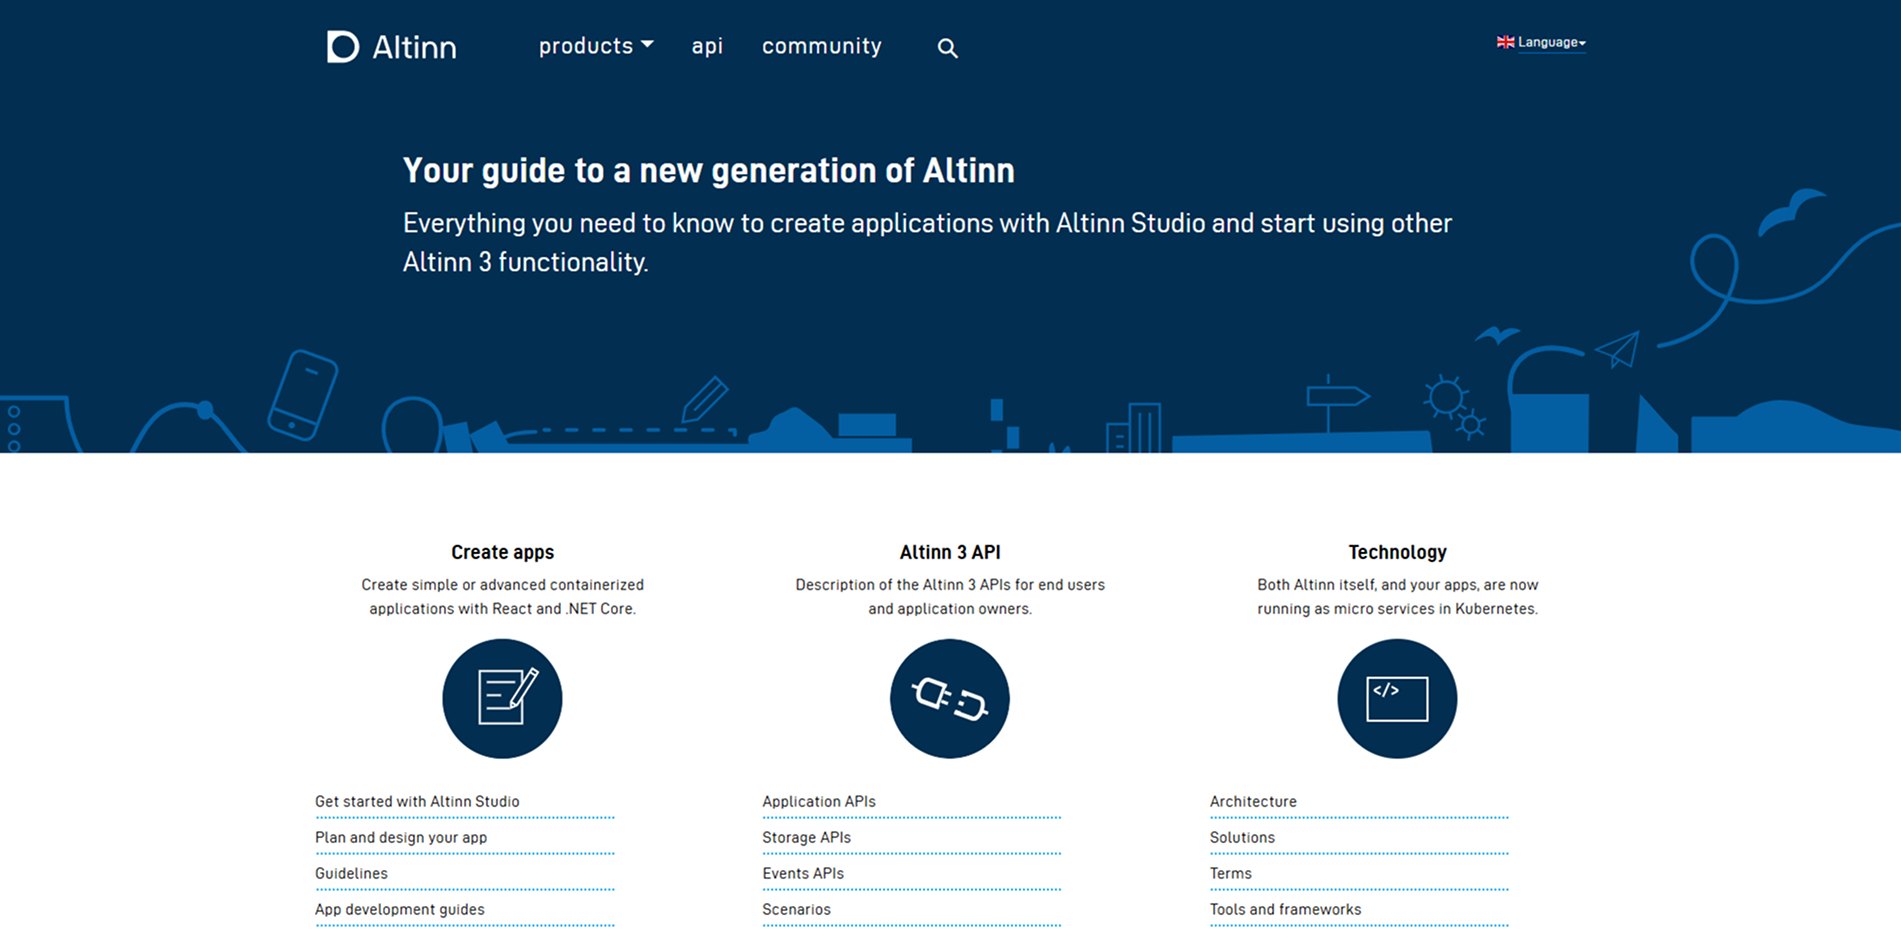Expand the products dropdown menu
Screen dimensions: 1901x940
596,46
